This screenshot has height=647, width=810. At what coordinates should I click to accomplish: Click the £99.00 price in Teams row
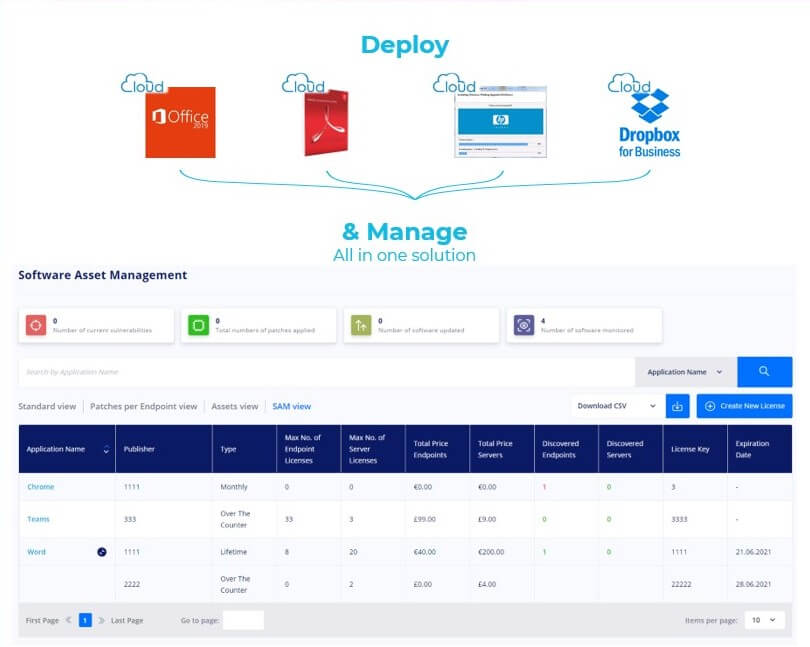click(425, 519)
